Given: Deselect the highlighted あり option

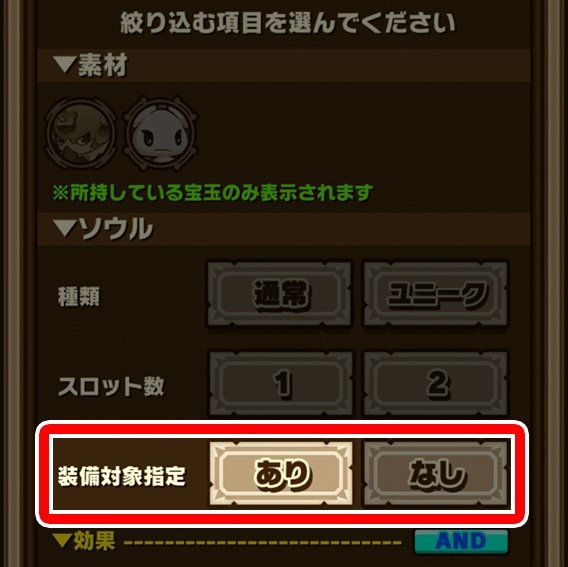Looking at the screenshot, I should 281,474.
